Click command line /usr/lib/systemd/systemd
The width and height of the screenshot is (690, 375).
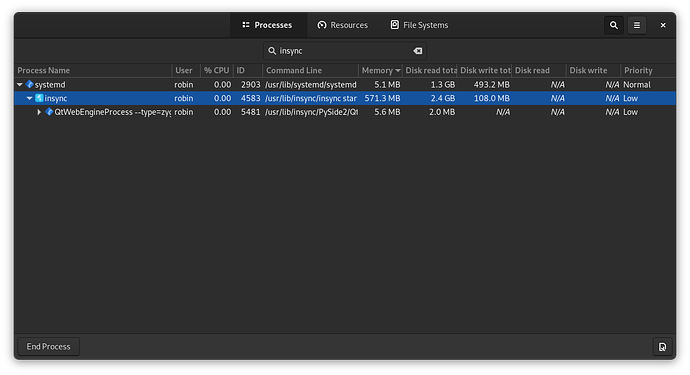click(x=311, y=85)
